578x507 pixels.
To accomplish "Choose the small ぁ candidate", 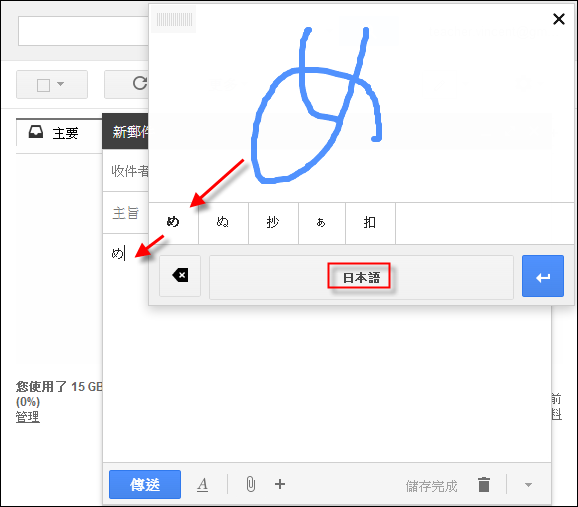I will (x=321, y=222).
